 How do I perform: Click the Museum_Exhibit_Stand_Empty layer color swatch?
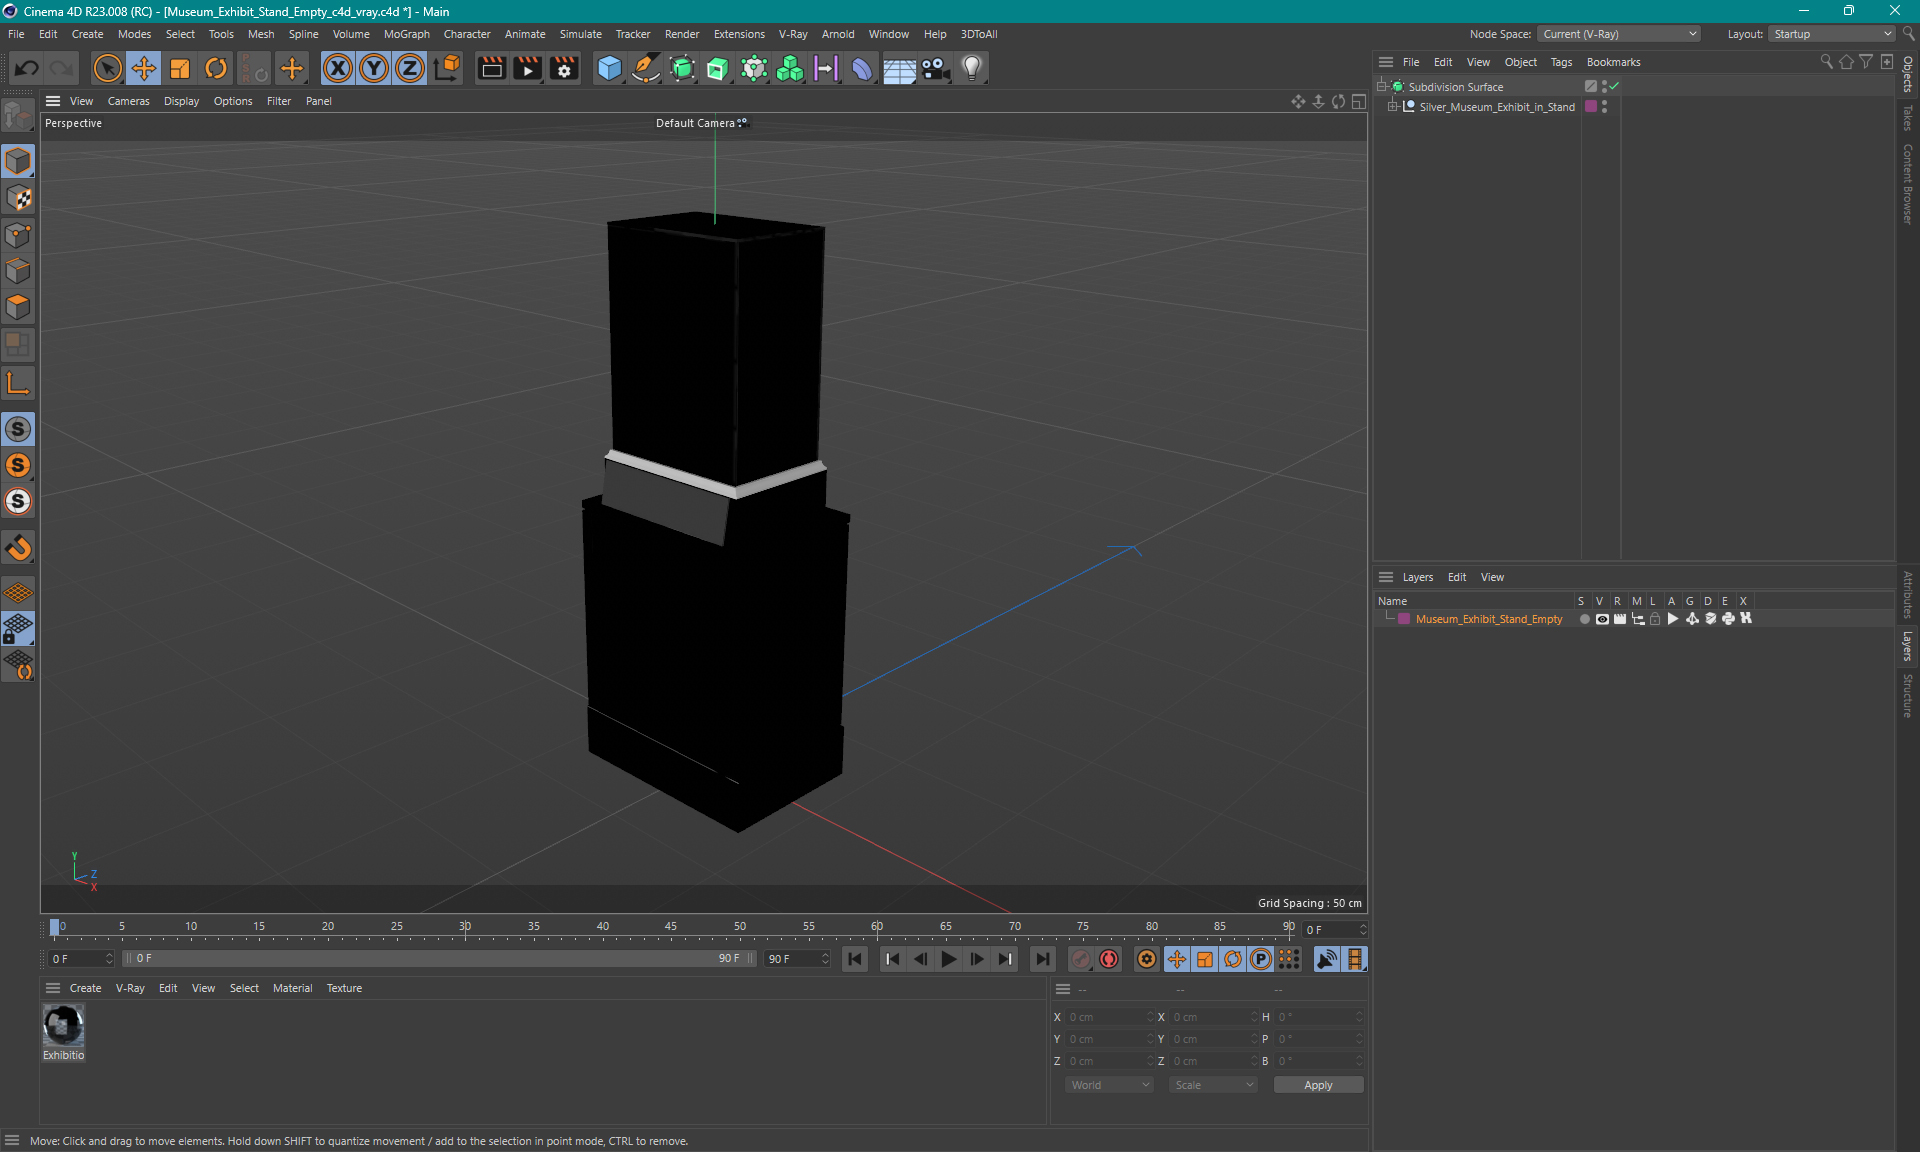click(x=1404, y=619)
